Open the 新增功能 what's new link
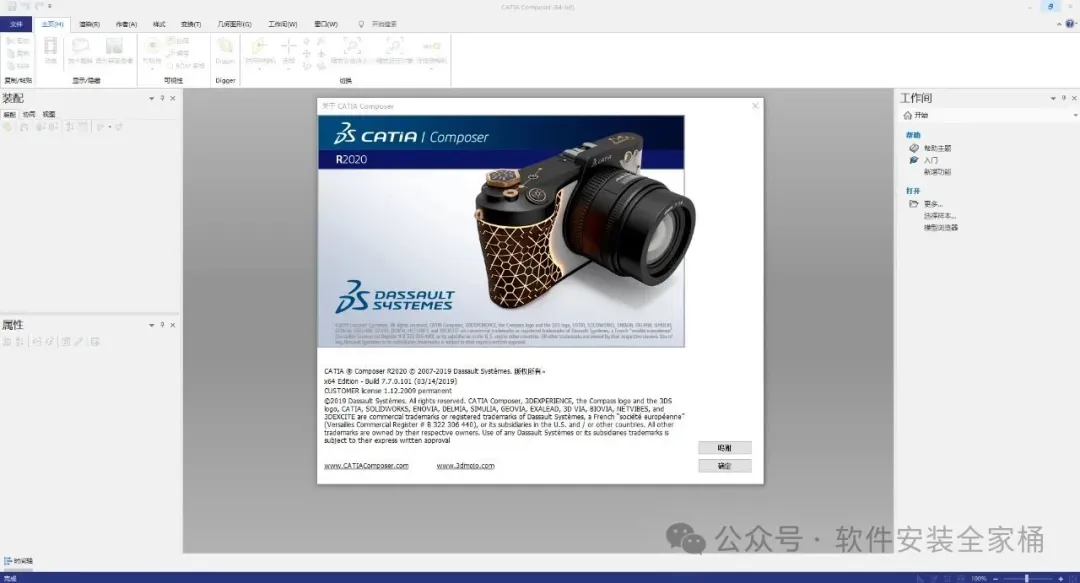The width and height of the screenshot is (1080, 583). 937,172
